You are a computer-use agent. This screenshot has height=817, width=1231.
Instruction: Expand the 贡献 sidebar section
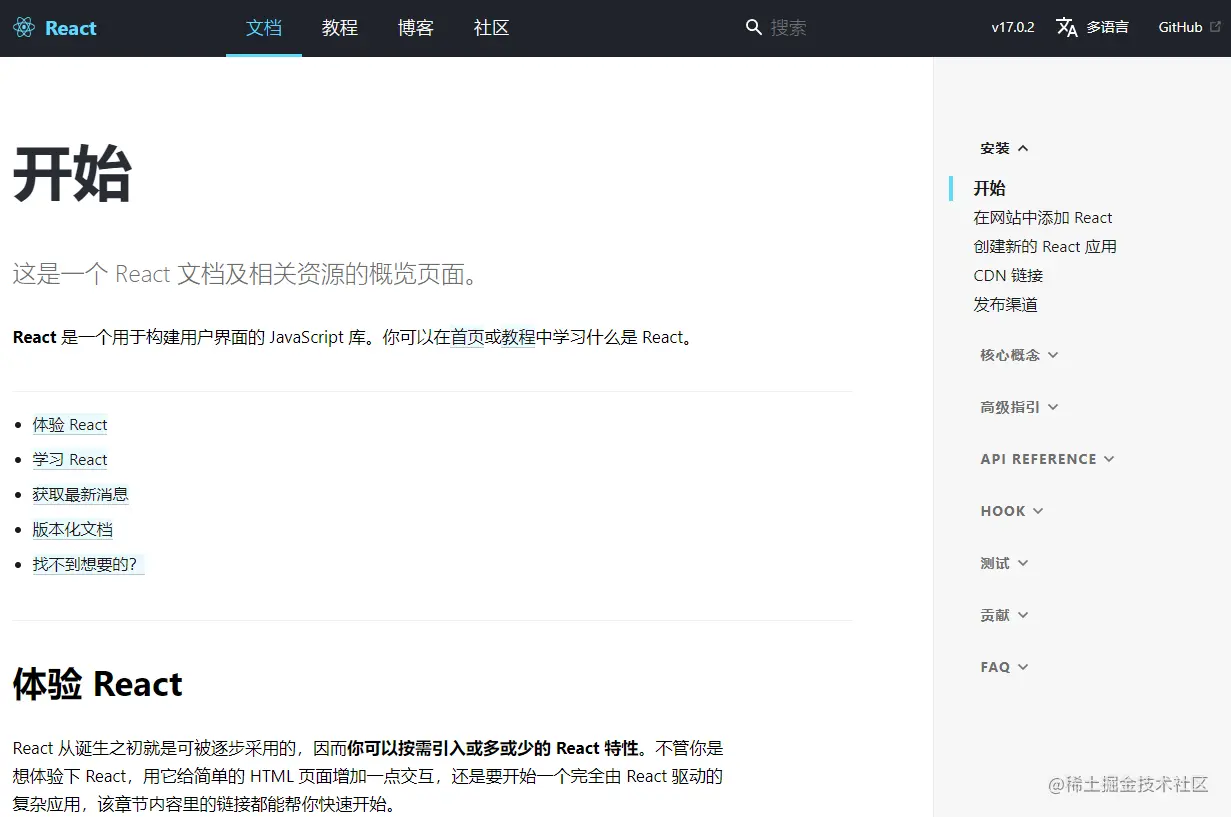[x=1004, y=615]
